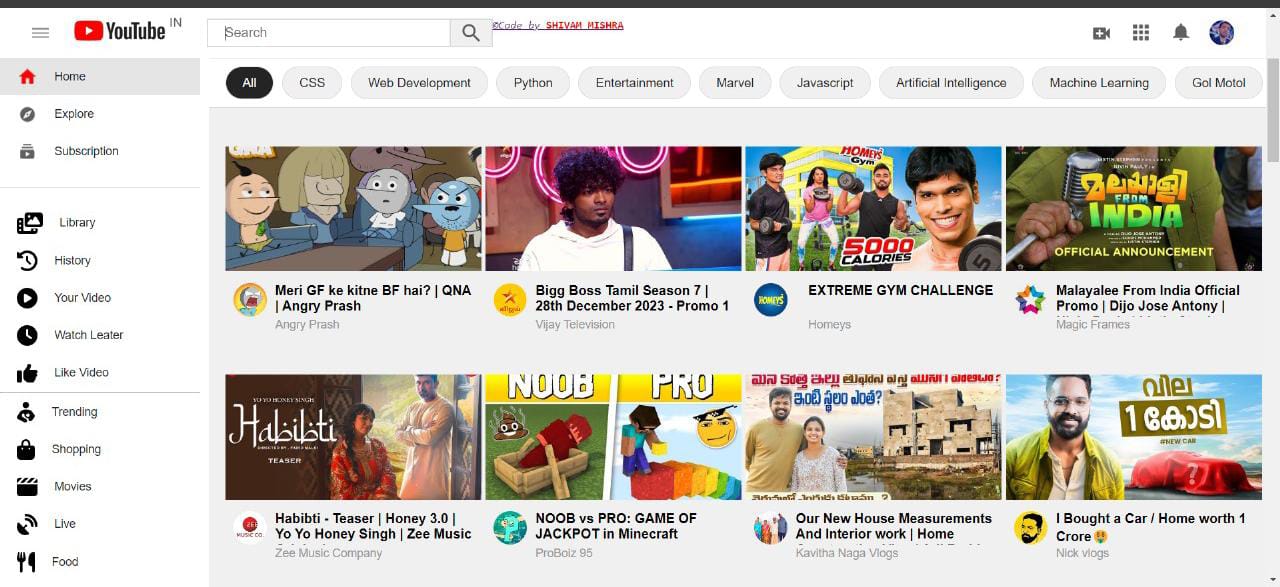
Task: Switch to the Entertainment category tab
Action: (x=634, y=83)
